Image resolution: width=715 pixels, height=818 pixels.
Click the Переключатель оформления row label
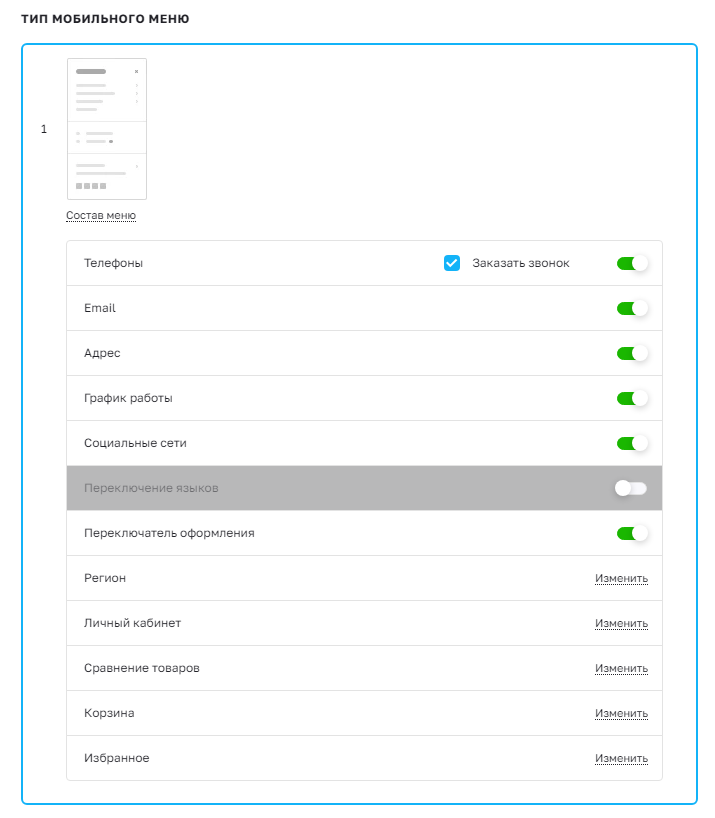(x=169, y=533)
